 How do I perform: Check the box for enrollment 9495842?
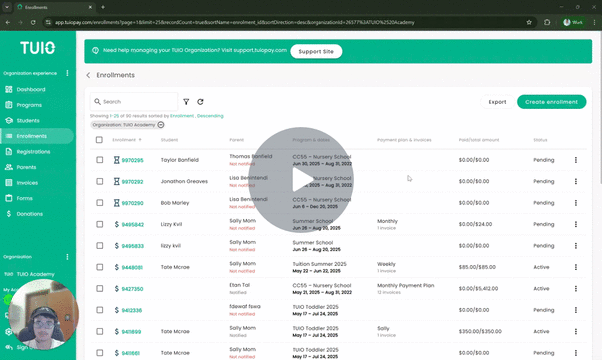coord(99,224)
